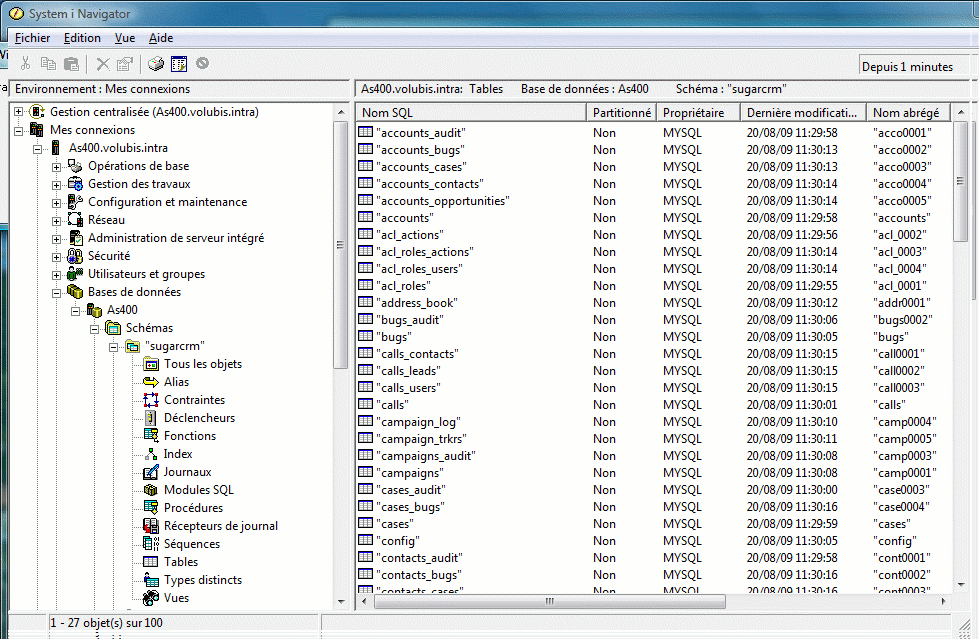
Task: Click the Récepteurs de journal icon
Action: 151,526
